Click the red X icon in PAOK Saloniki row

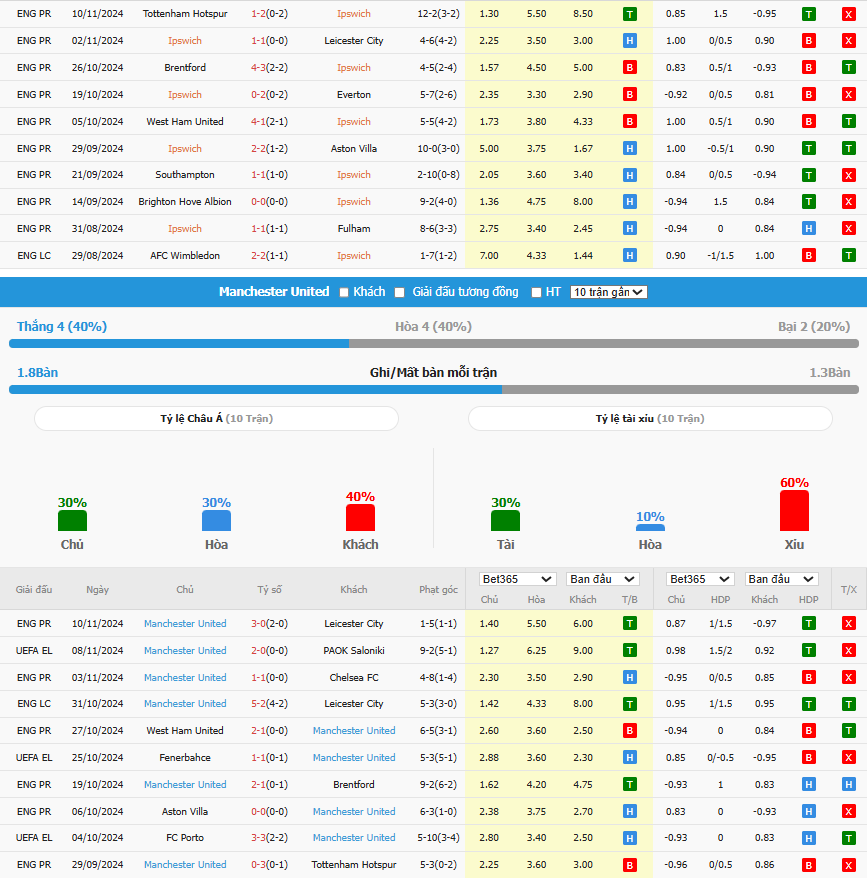coord(849,650)
